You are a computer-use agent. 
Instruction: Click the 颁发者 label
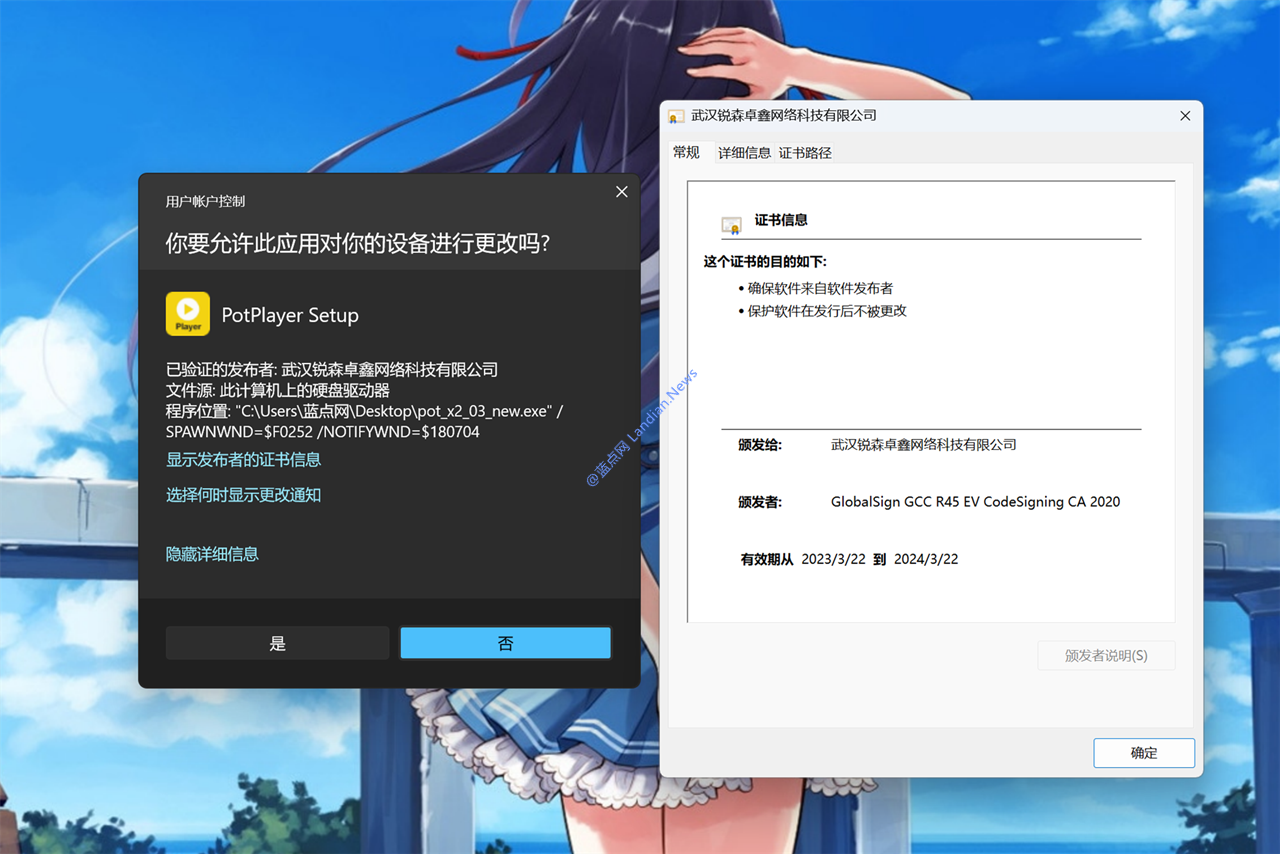point(760,502)
